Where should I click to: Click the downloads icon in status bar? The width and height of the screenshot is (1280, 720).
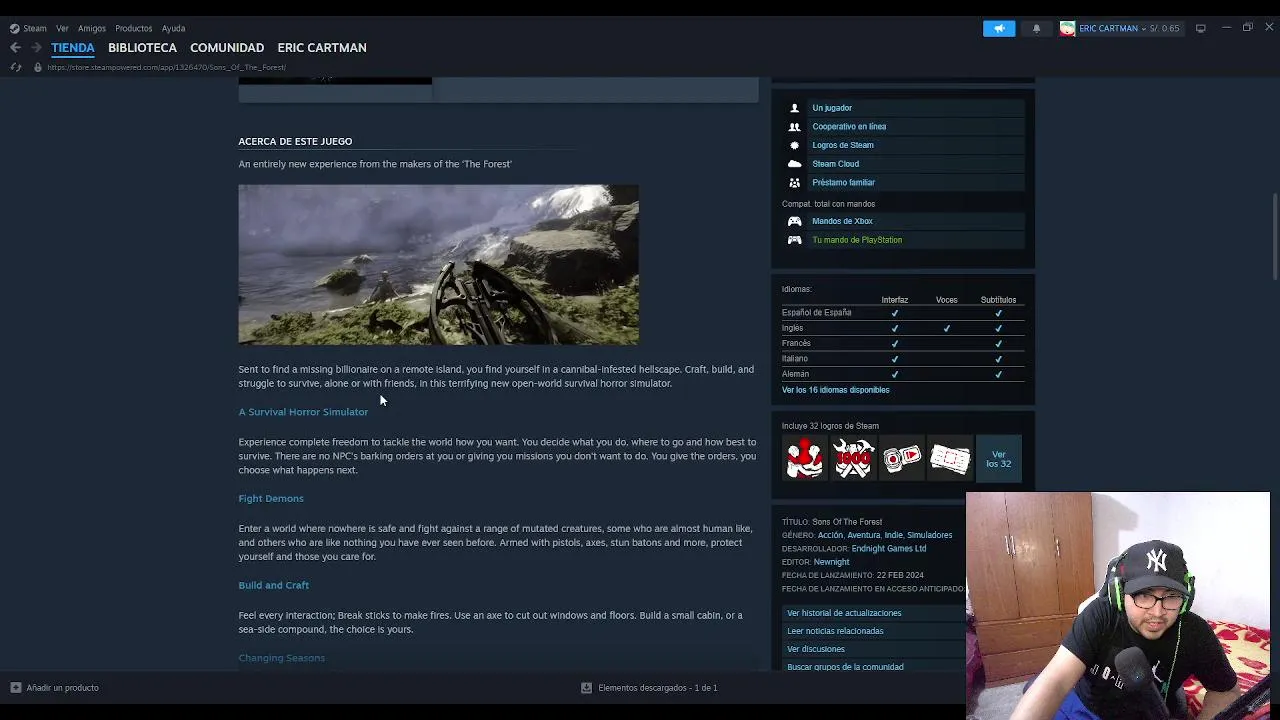(586, 688)
